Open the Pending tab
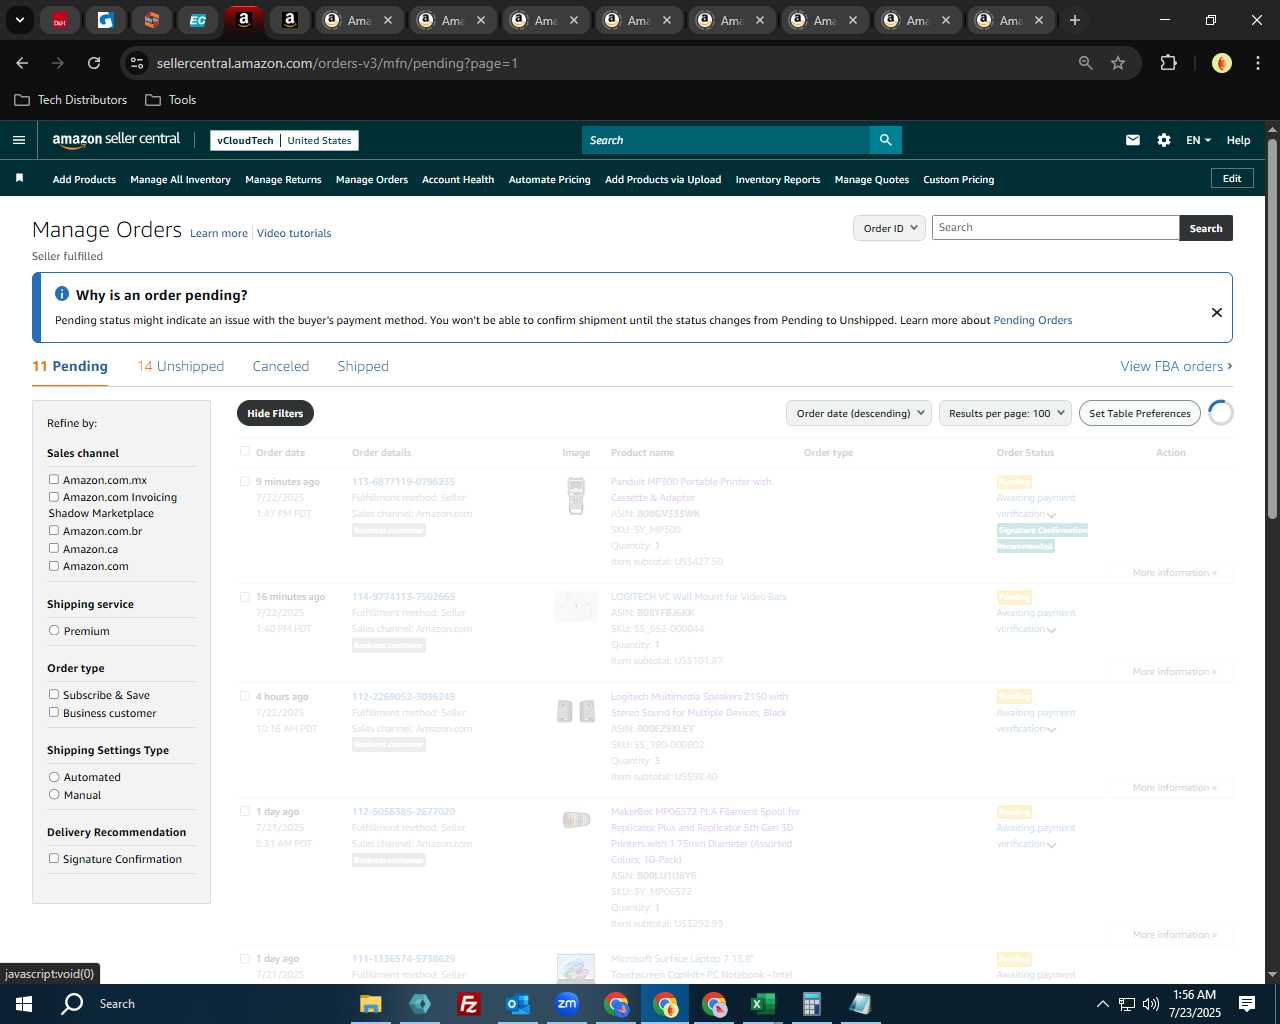Viewport: 1280px width, 1024px height. [x=70, y=366]
